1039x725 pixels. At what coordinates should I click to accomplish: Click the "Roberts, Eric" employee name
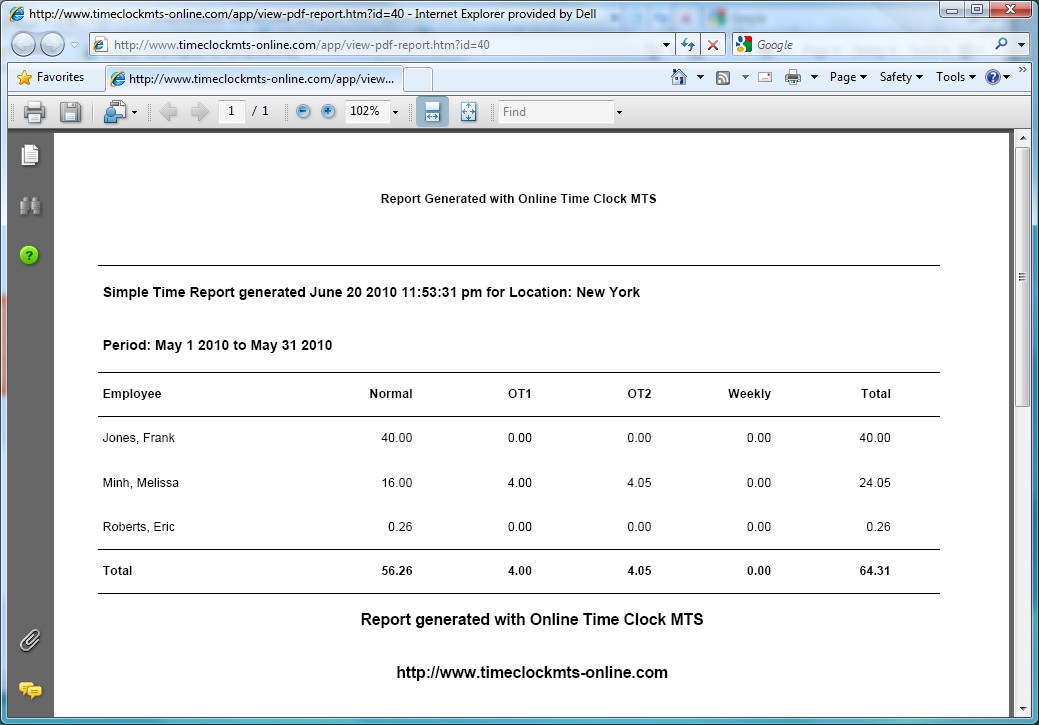point(138,527)
